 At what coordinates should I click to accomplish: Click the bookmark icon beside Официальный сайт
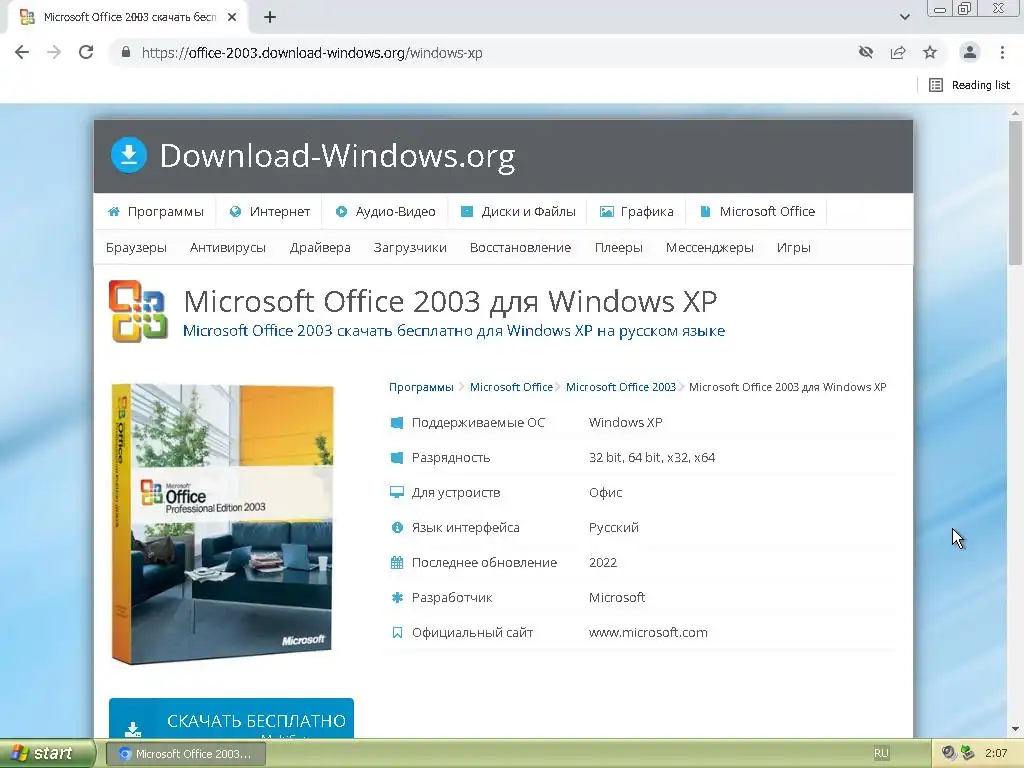pyautogui.click(x=397, y=632)
